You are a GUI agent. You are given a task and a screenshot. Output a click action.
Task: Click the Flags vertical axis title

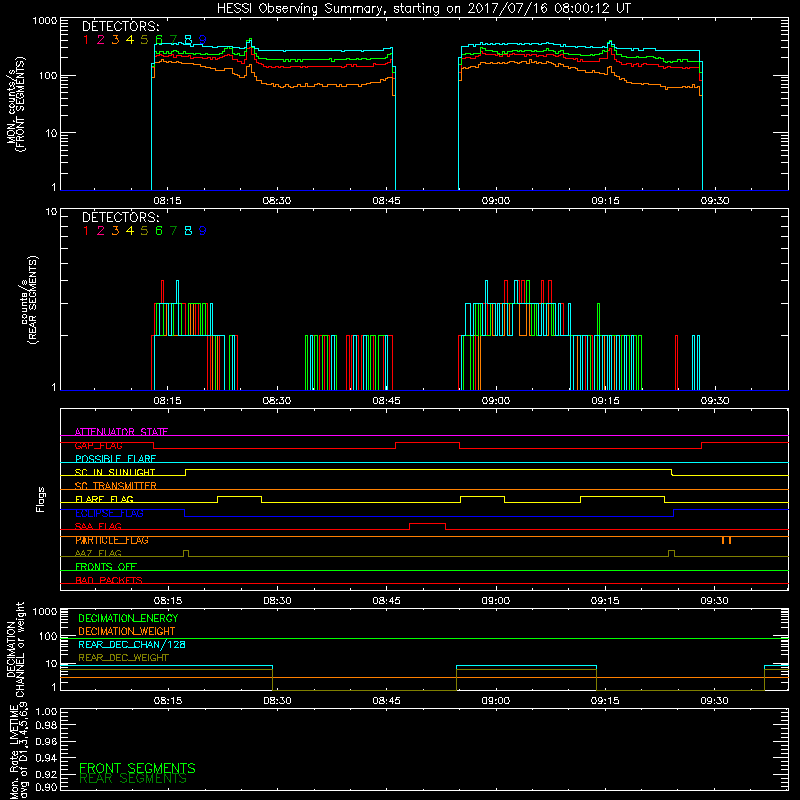pos(41,499)
